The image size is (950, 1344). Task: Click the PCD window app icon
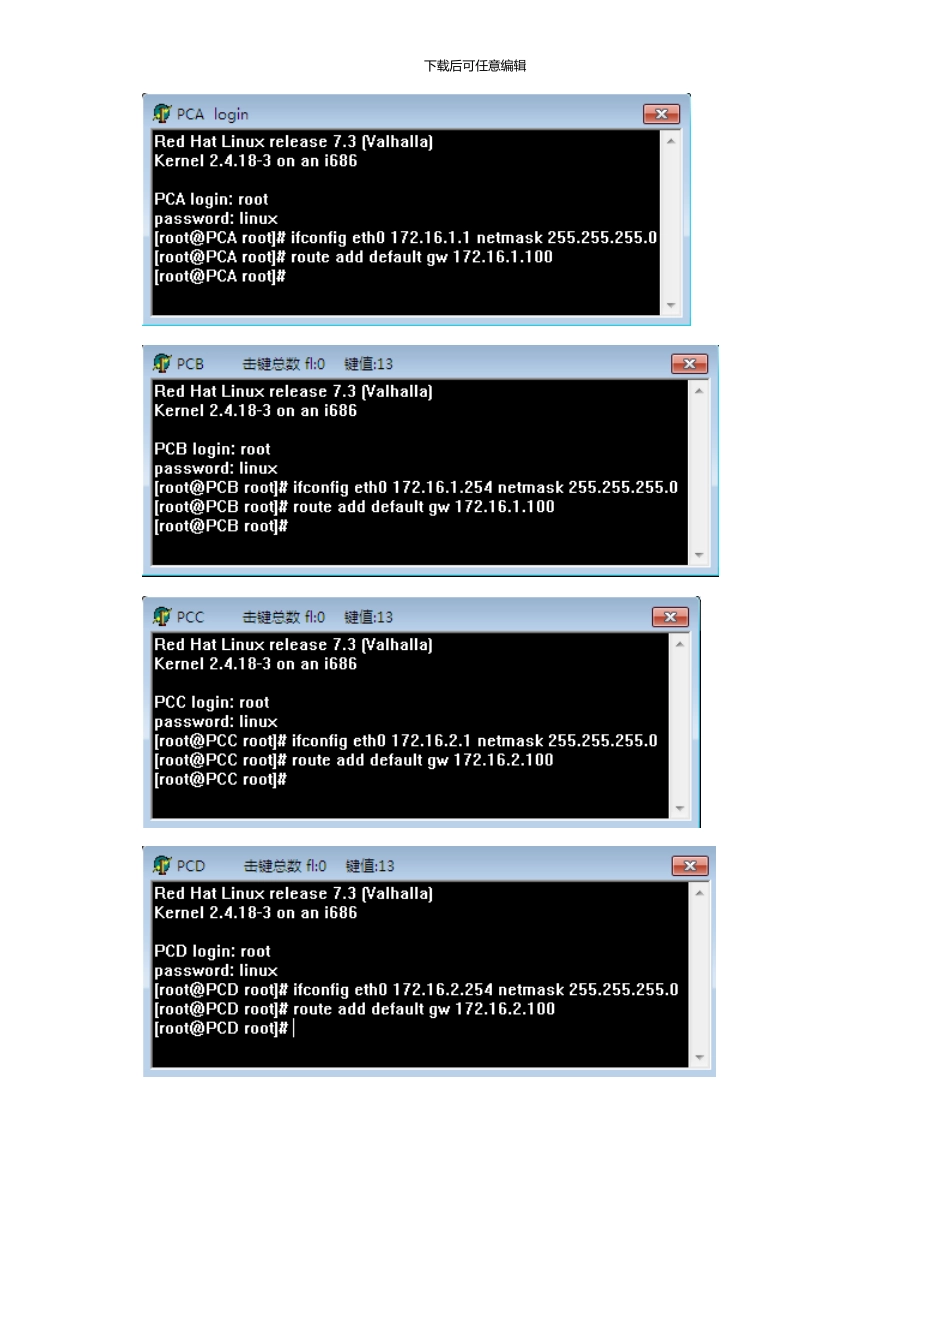click(162, 865)
